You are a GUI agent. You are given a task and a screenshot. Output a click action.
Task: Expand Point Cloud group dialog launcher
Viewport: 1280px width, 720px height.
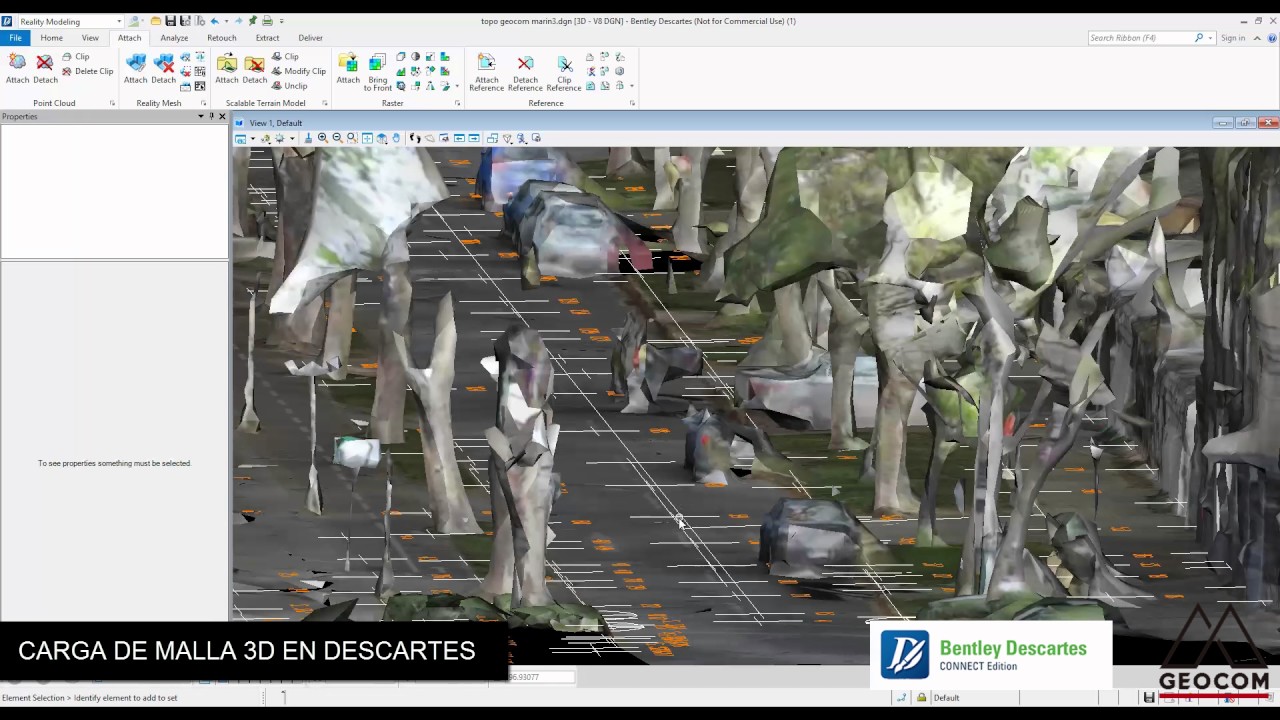tap(112, 103)
